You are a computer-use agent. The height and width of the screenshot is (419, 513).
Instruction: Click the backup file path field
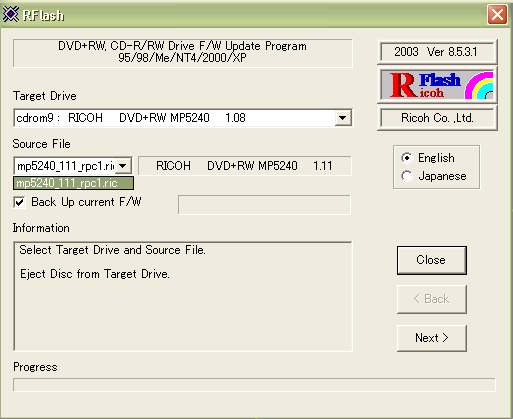click(x=264, y=205)
